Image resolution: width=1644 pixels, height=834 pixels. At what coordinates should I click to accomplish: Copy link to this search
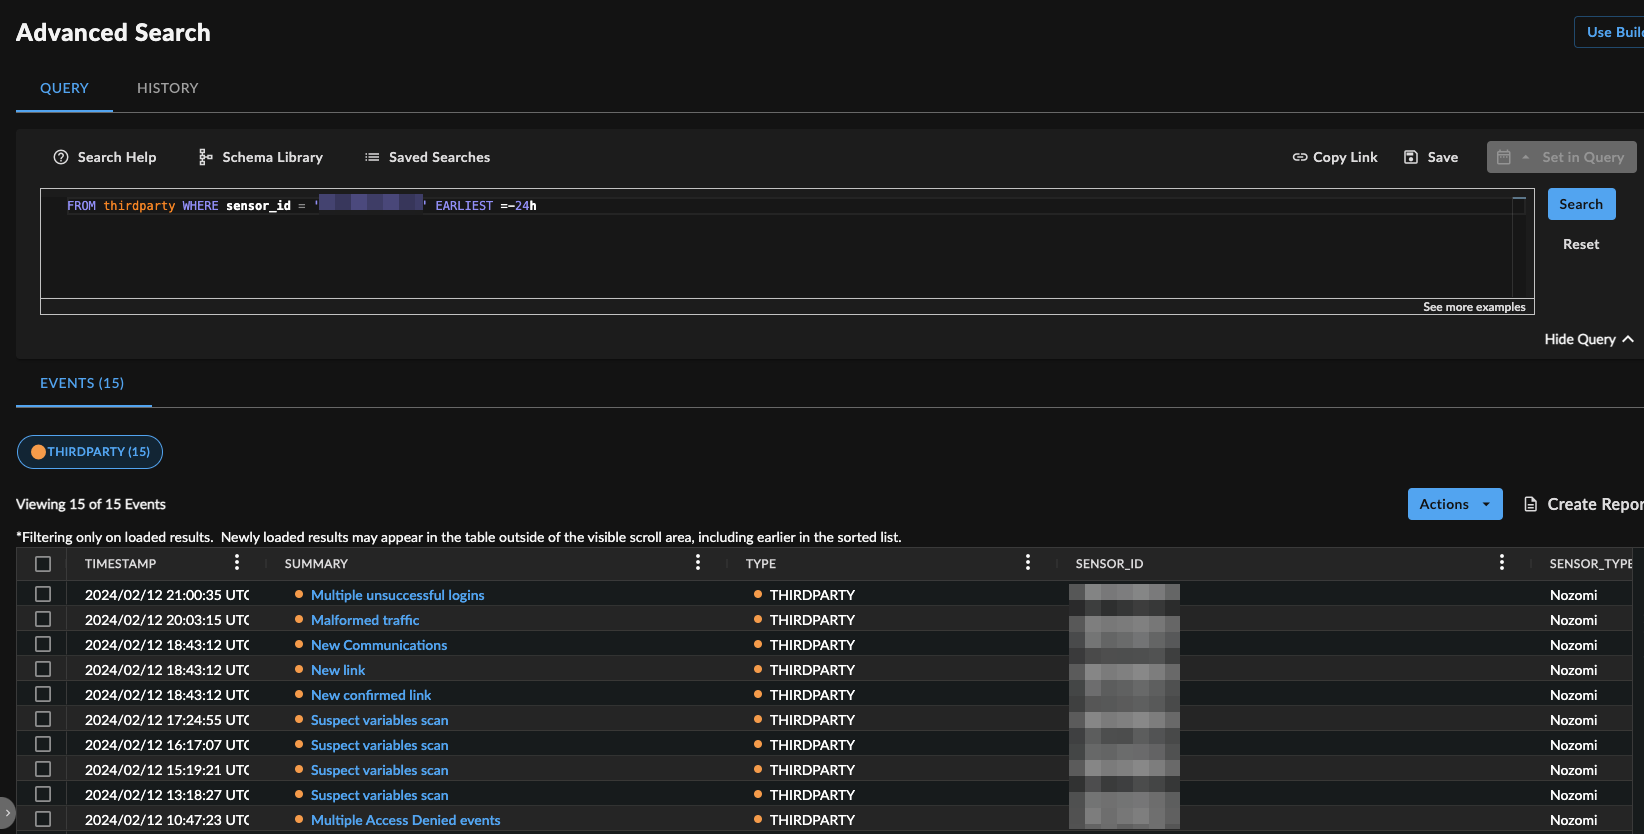point(1335,157)
